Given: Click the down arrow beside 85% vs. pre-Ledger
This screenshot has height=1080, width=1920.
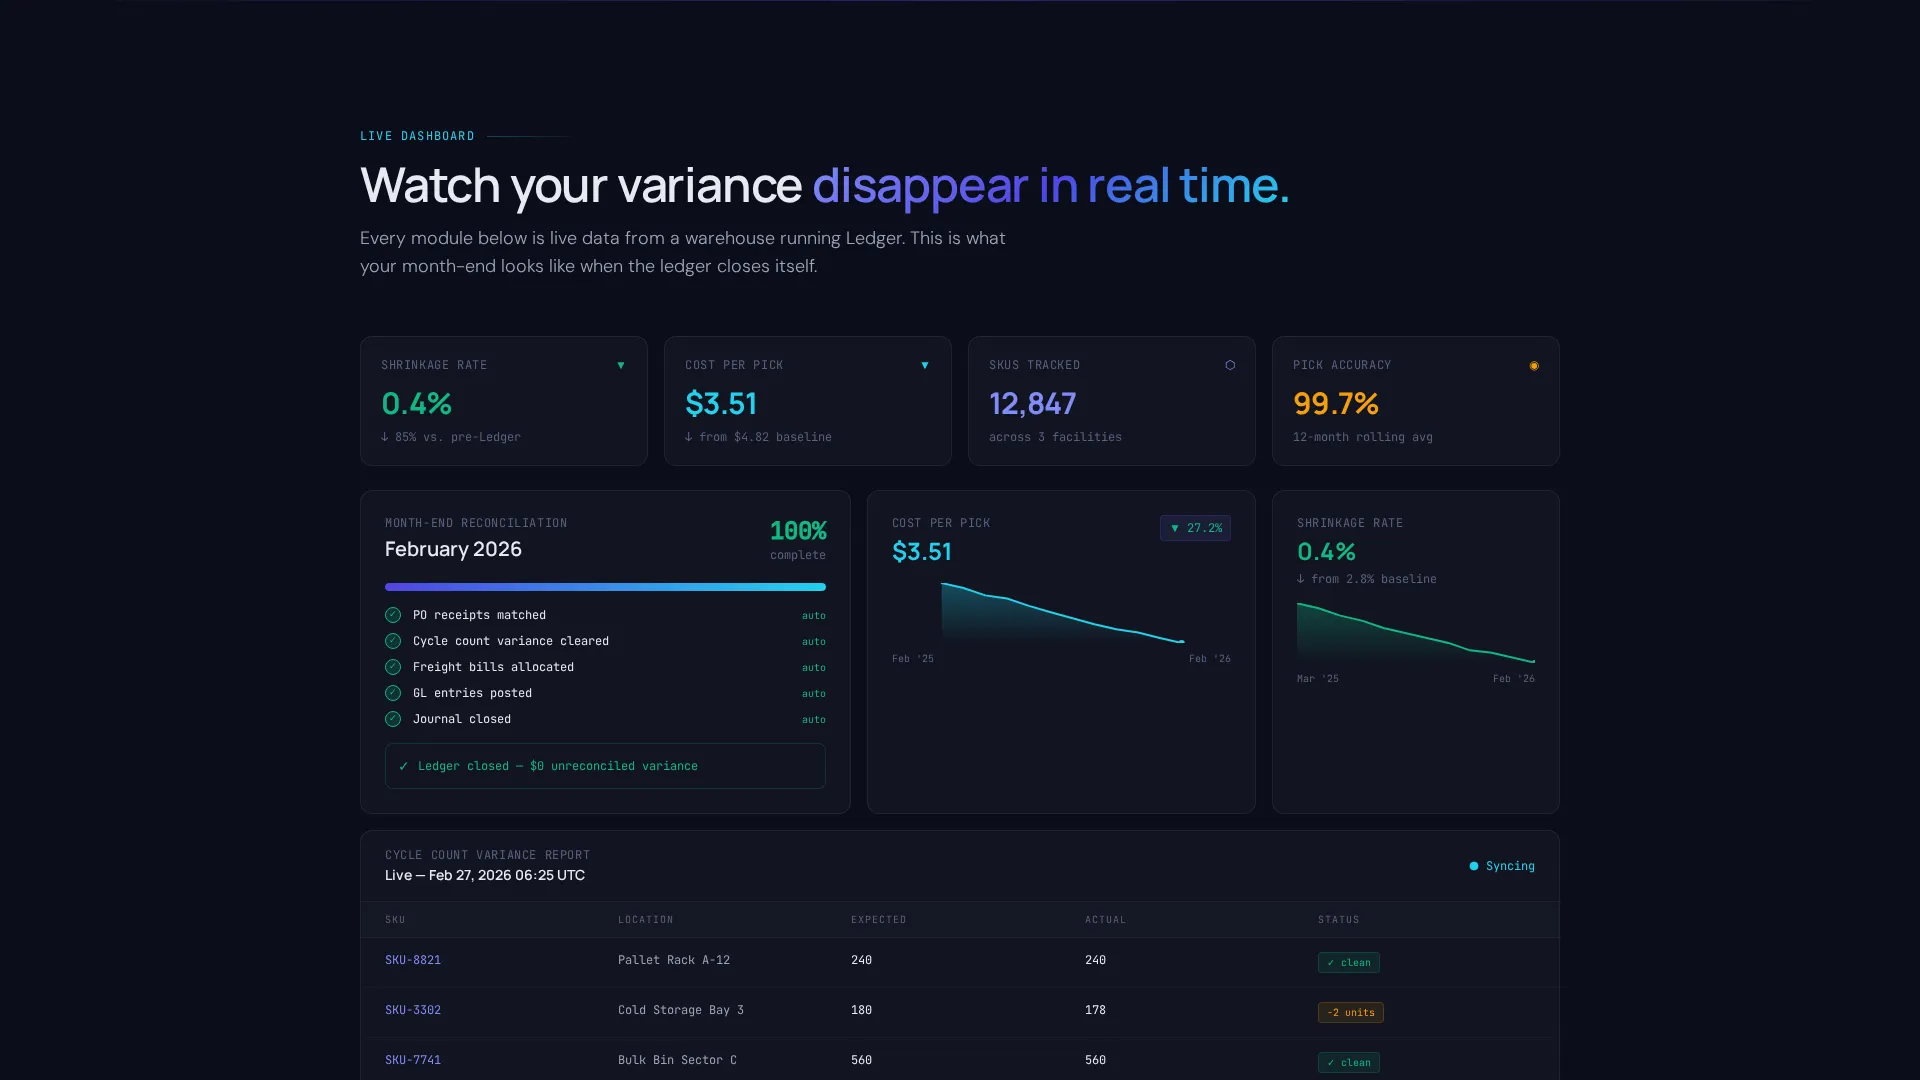Looking at the screenshot, I should [x=385, y=437].
